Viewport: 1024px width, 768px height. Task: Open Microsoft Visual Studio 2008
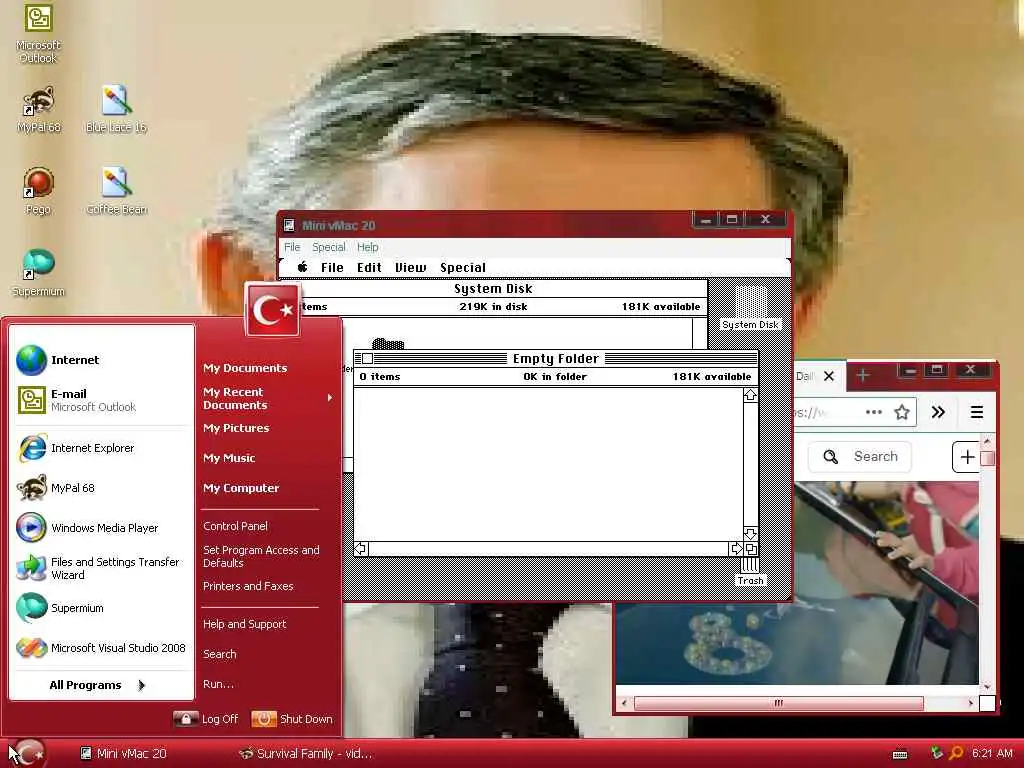[x=103, y=648]
